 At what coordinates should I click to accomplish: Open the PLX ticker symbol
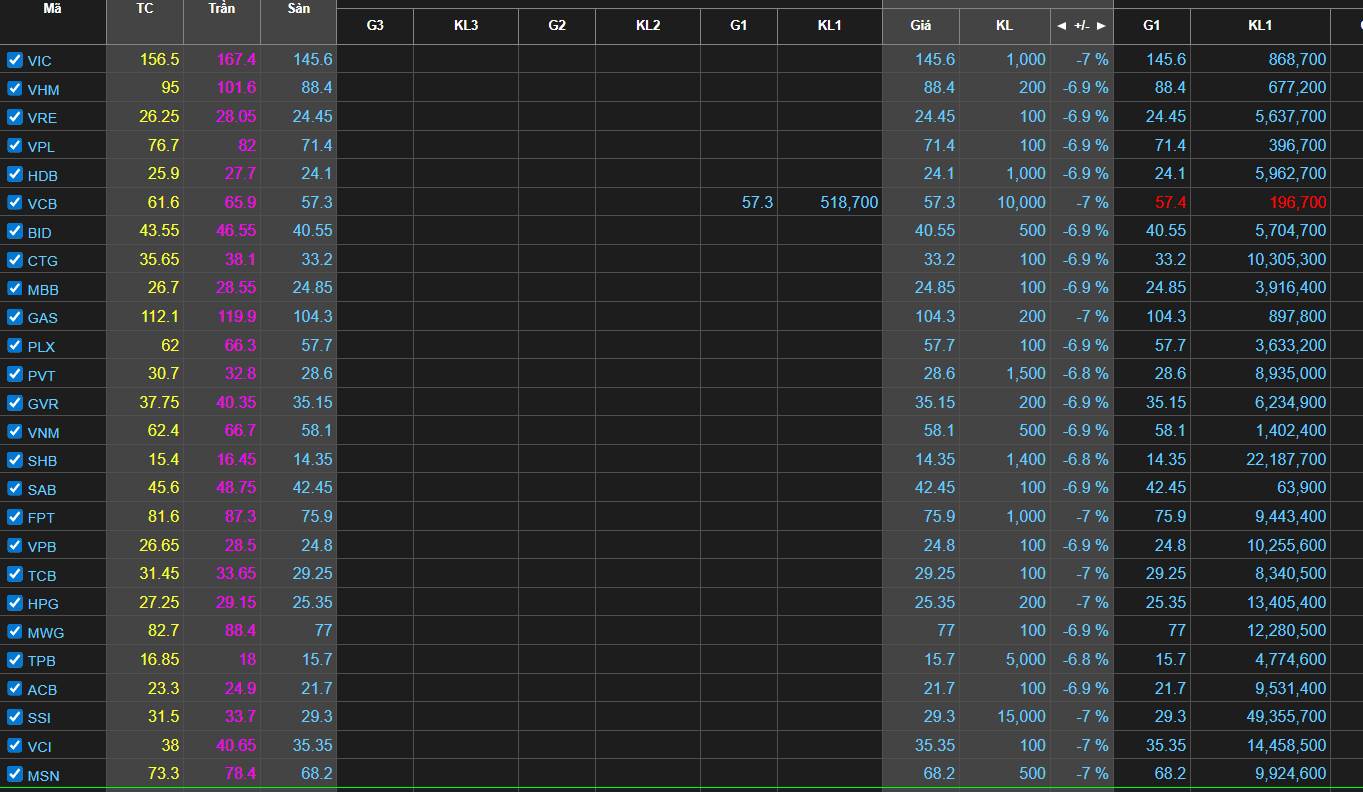[41, 347]
